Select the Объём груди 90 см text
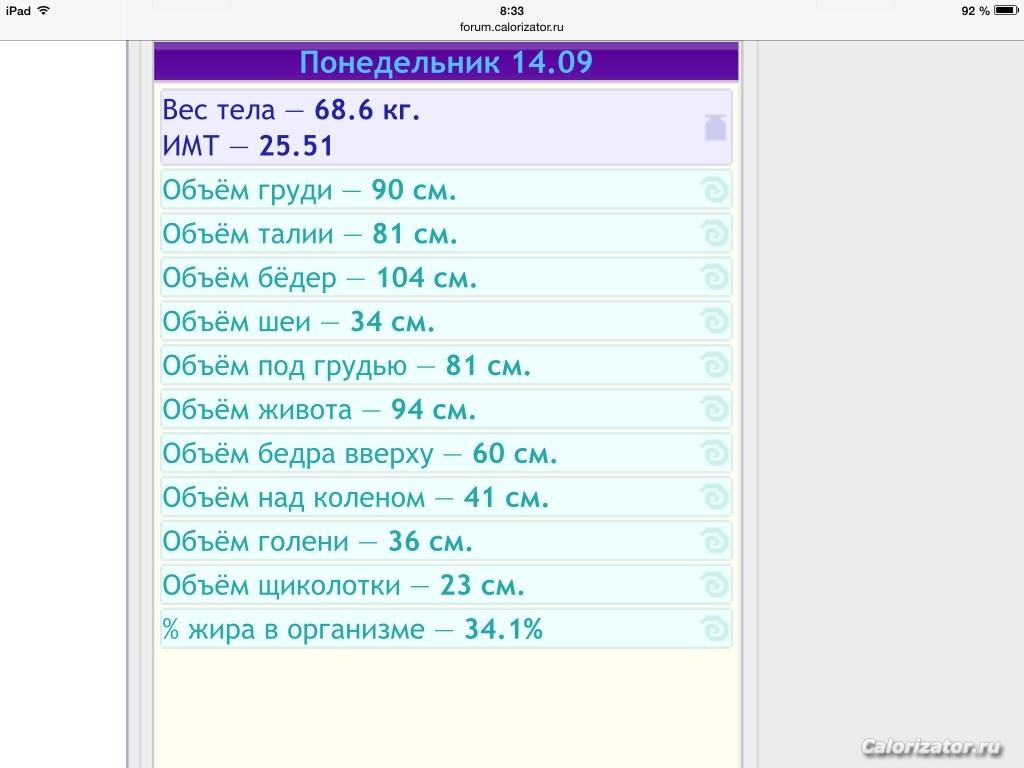Screen dimensions: 1024x768 [x=309, y=191]
